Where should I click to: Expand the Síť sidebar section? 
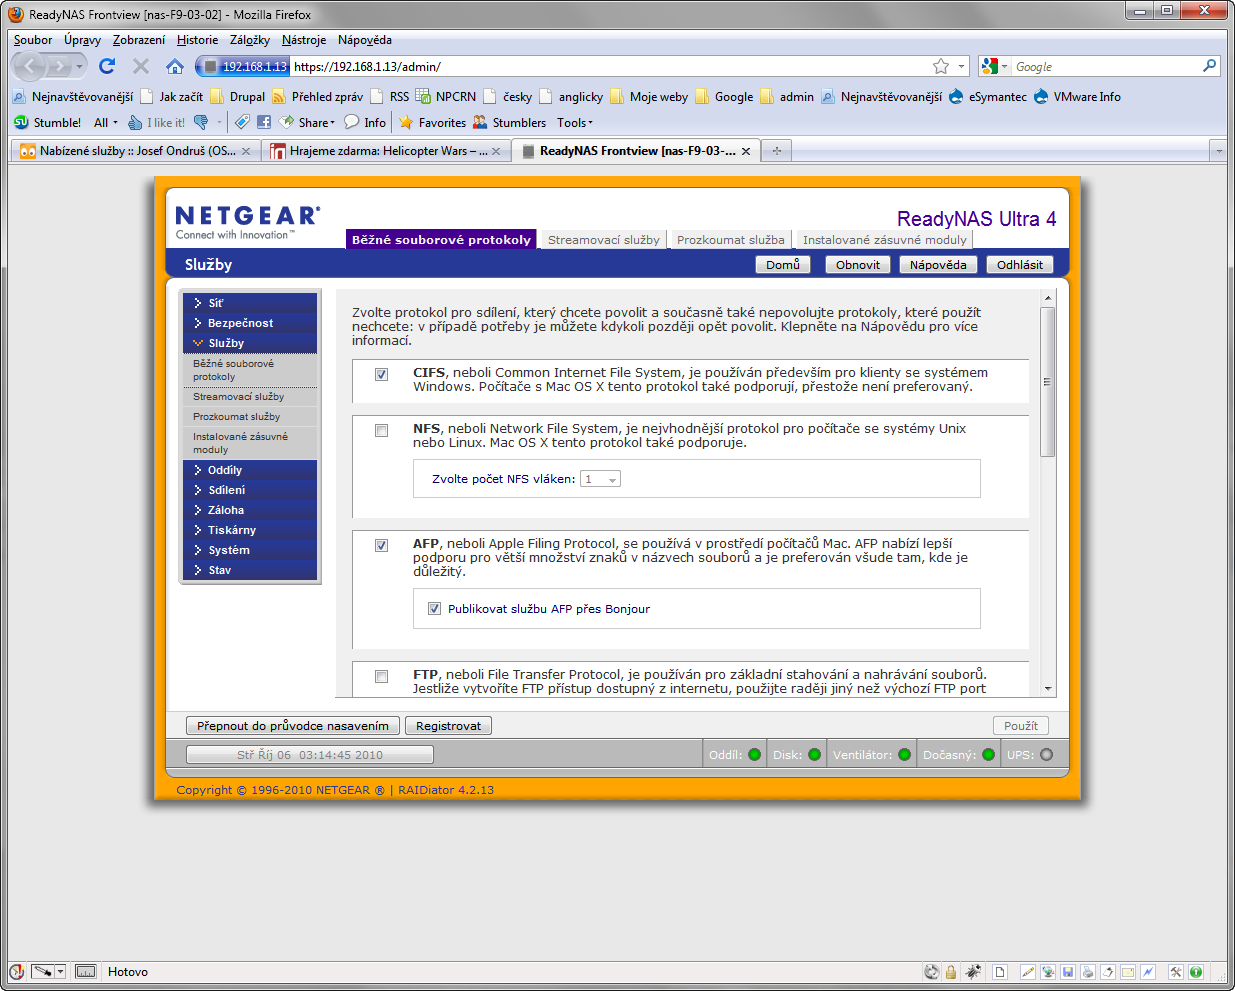point(250,303)
